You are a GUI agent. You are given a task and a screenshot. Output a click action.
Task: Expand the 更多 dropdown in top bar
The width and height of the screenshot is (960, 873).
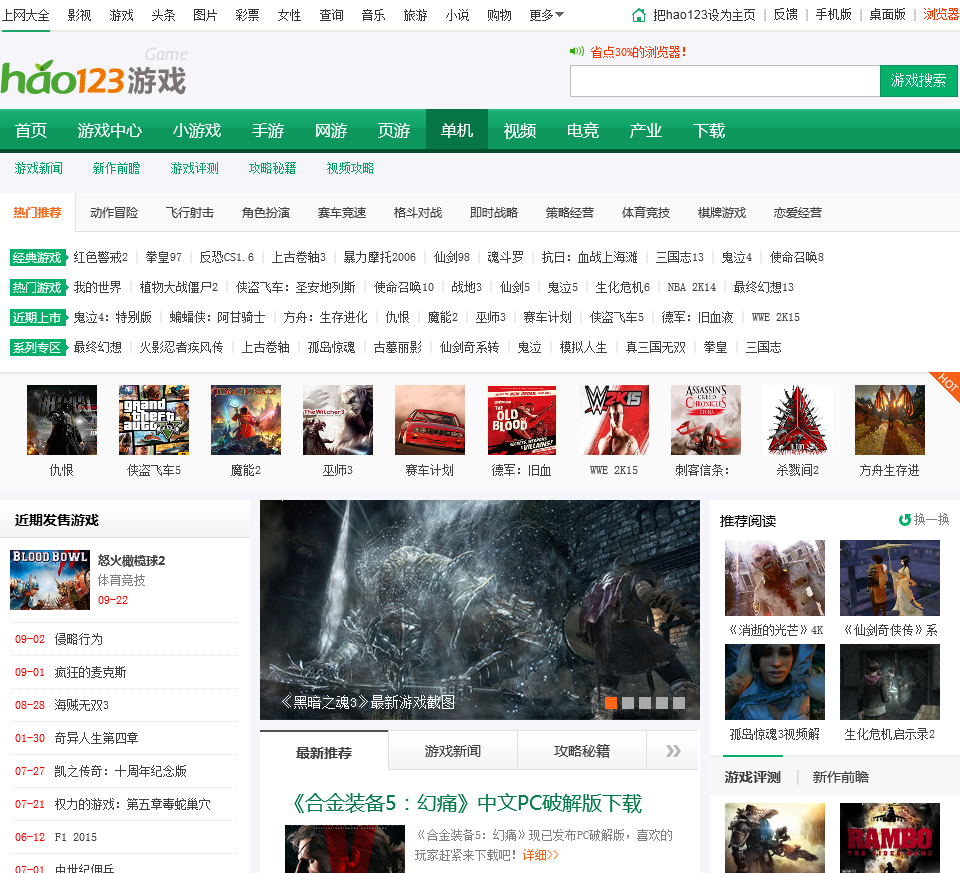[546, 15]
